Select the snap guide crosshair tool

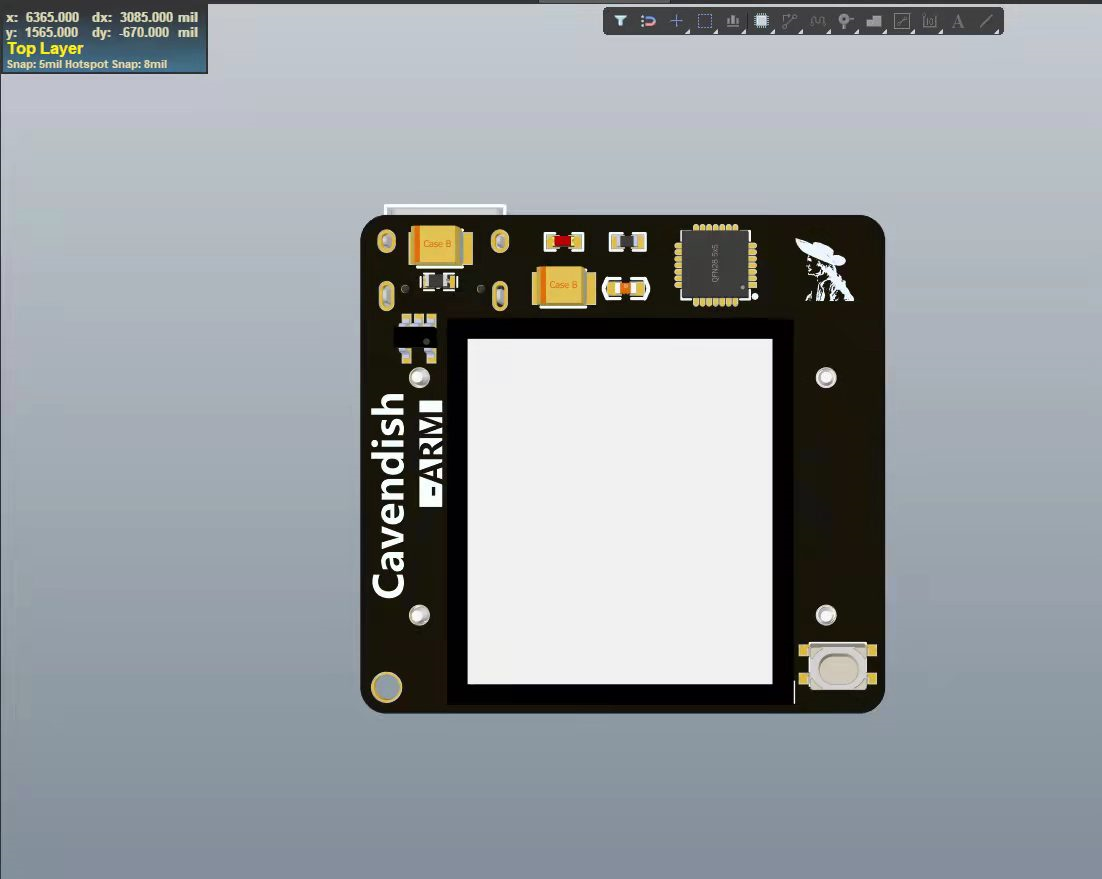[x=676, y=20]
